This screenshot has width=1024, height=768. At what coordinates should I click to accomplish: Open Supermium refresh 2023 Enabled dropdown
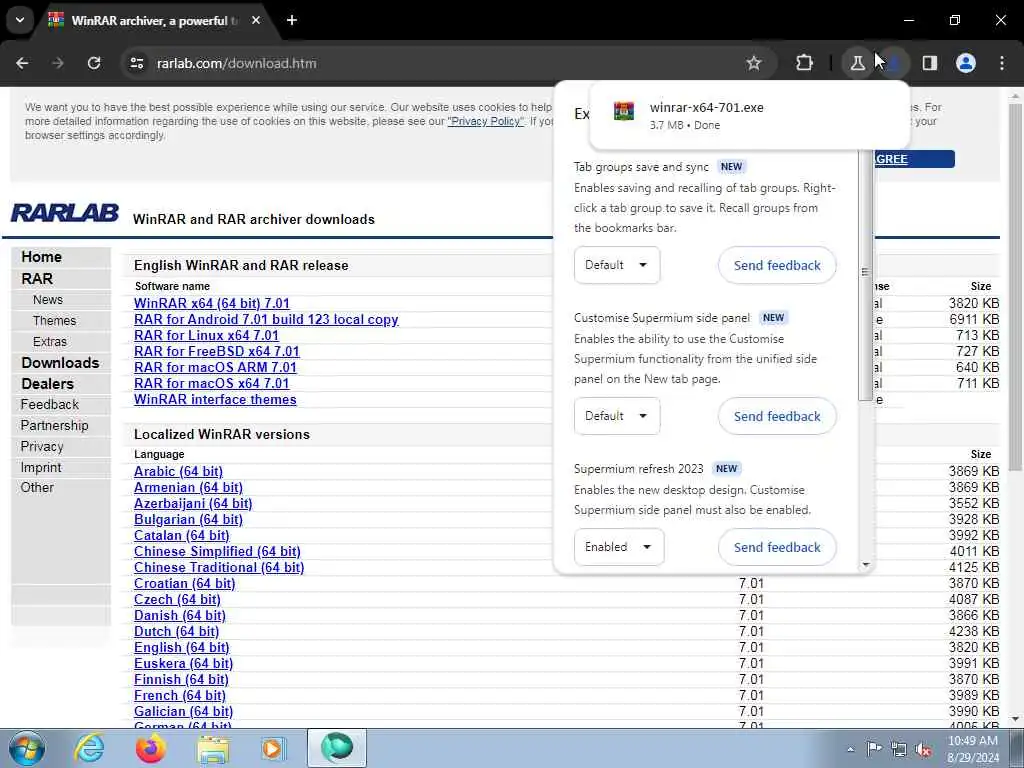pyautogui.click(x=619, y=547)
